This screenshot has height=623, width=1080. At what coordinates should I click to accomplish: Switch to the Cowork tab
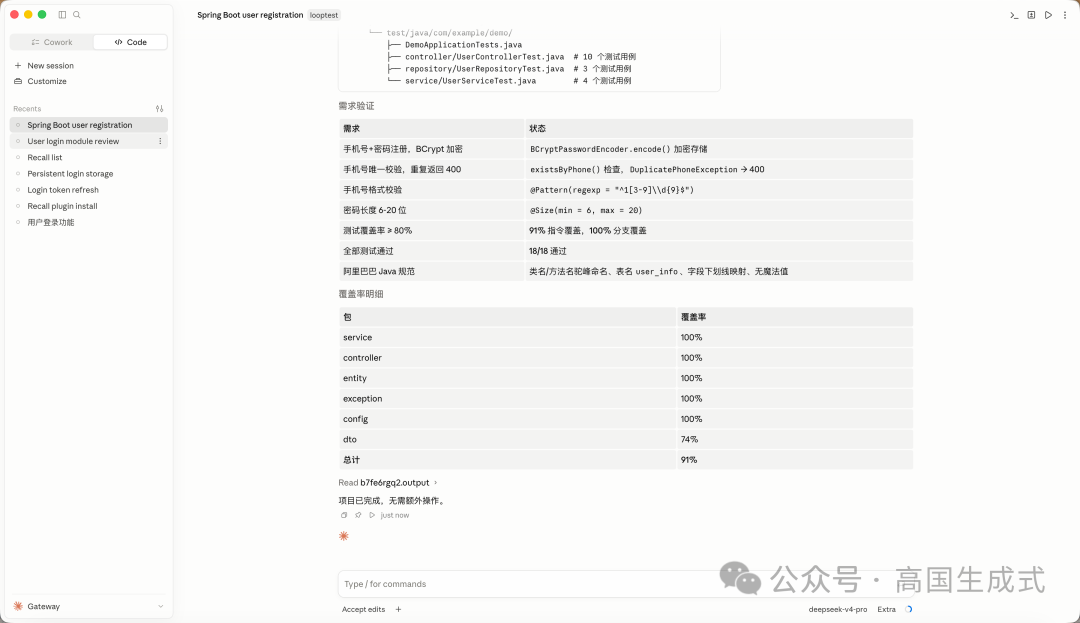52,42
